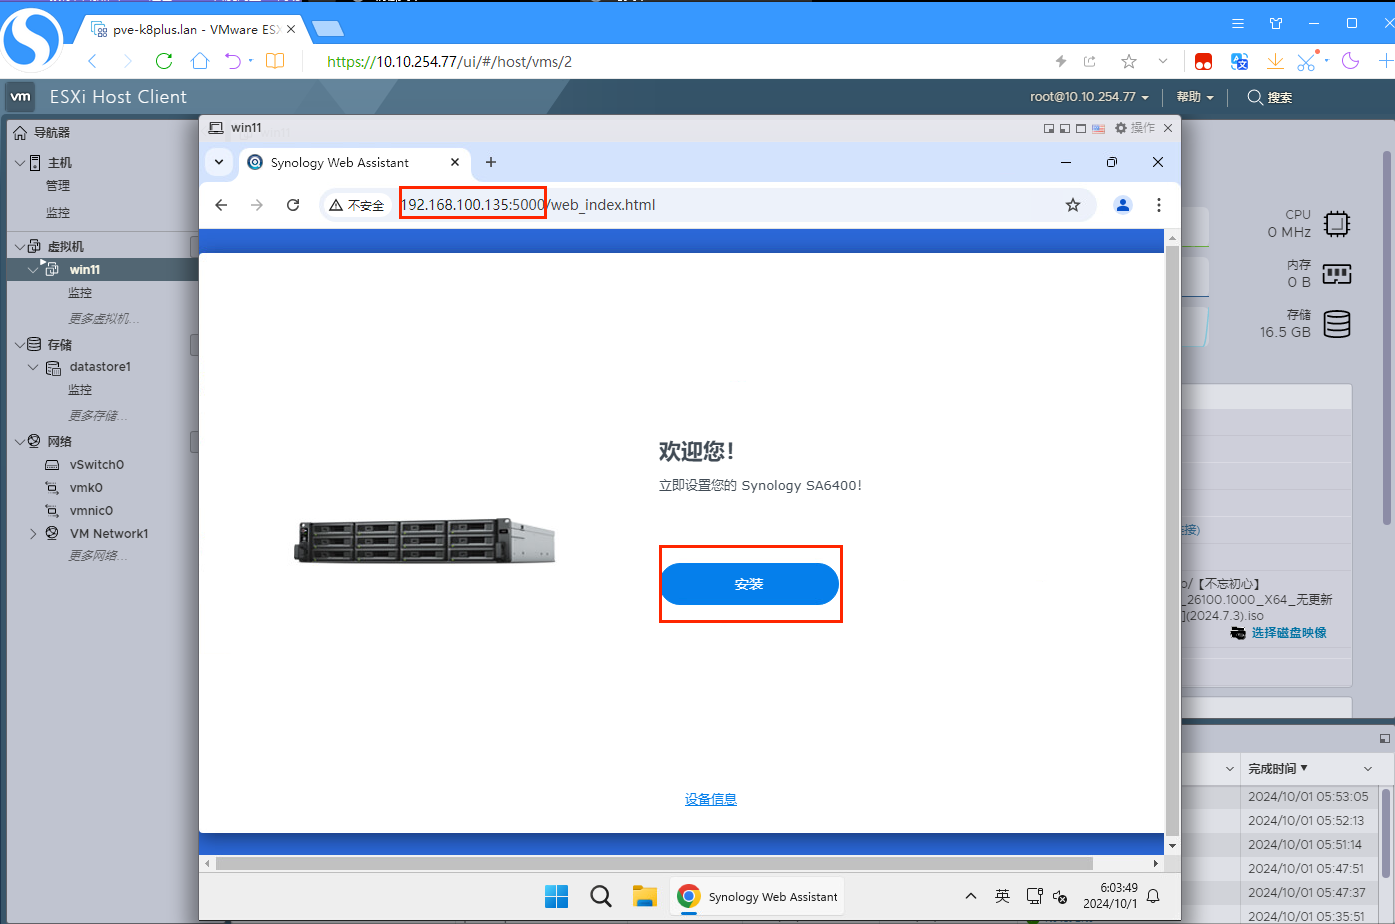Click VM taskbar network icon
The image size is (1395, 924).
pos(1035,896)
